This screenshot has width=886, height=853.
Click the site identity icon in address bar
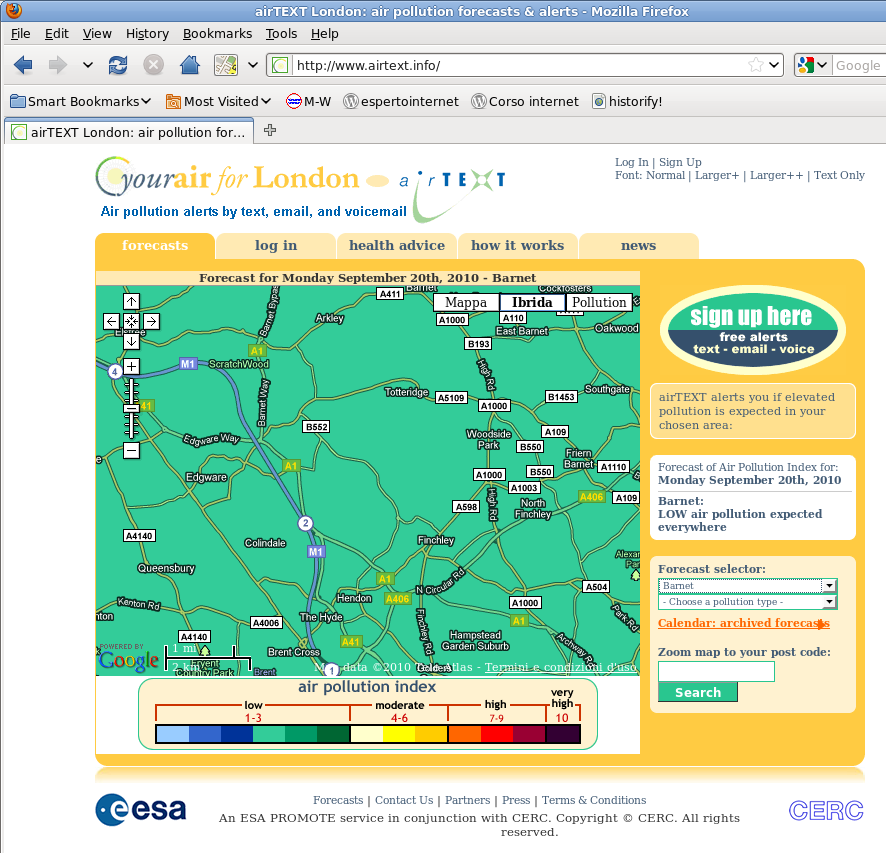[x=280, y=66]
